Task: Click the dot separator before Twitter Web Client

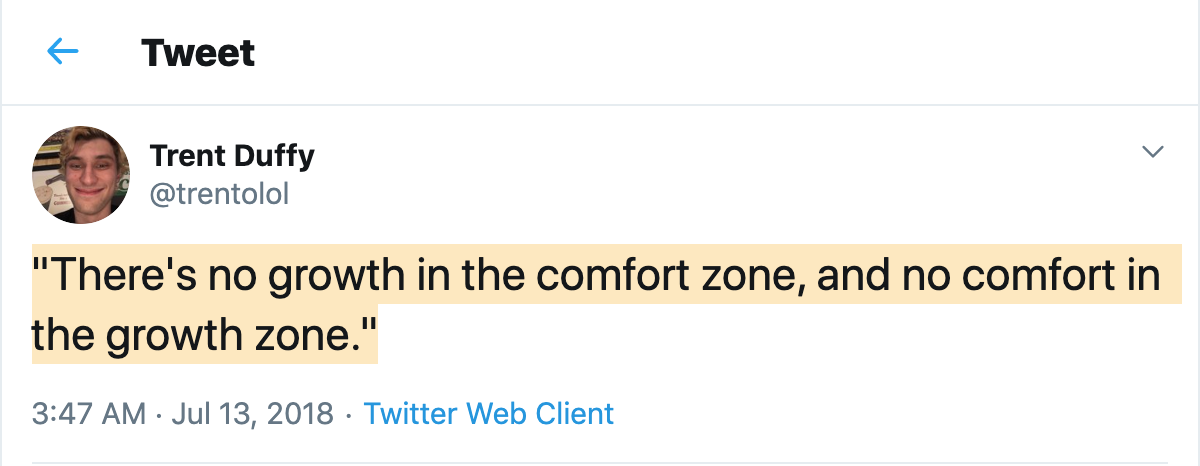Action: point(348,413)
